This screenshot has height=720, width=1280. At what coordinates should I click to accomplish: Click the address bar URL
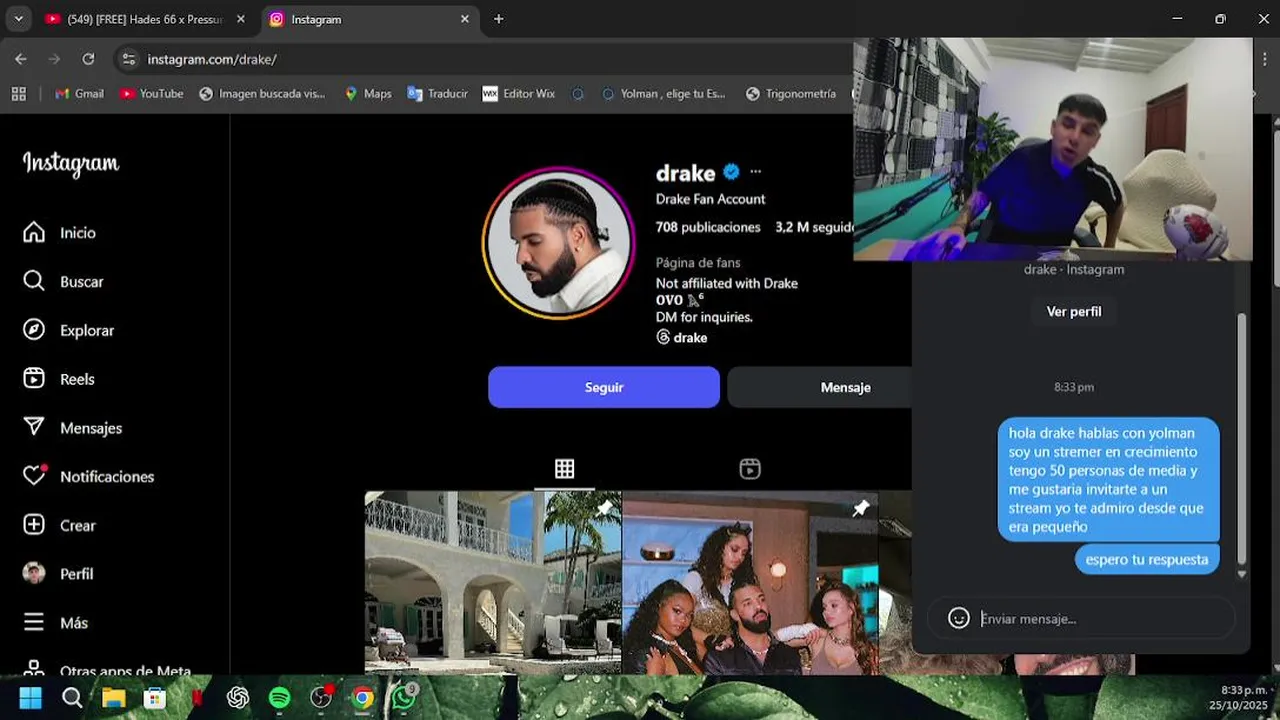[212, 60]
